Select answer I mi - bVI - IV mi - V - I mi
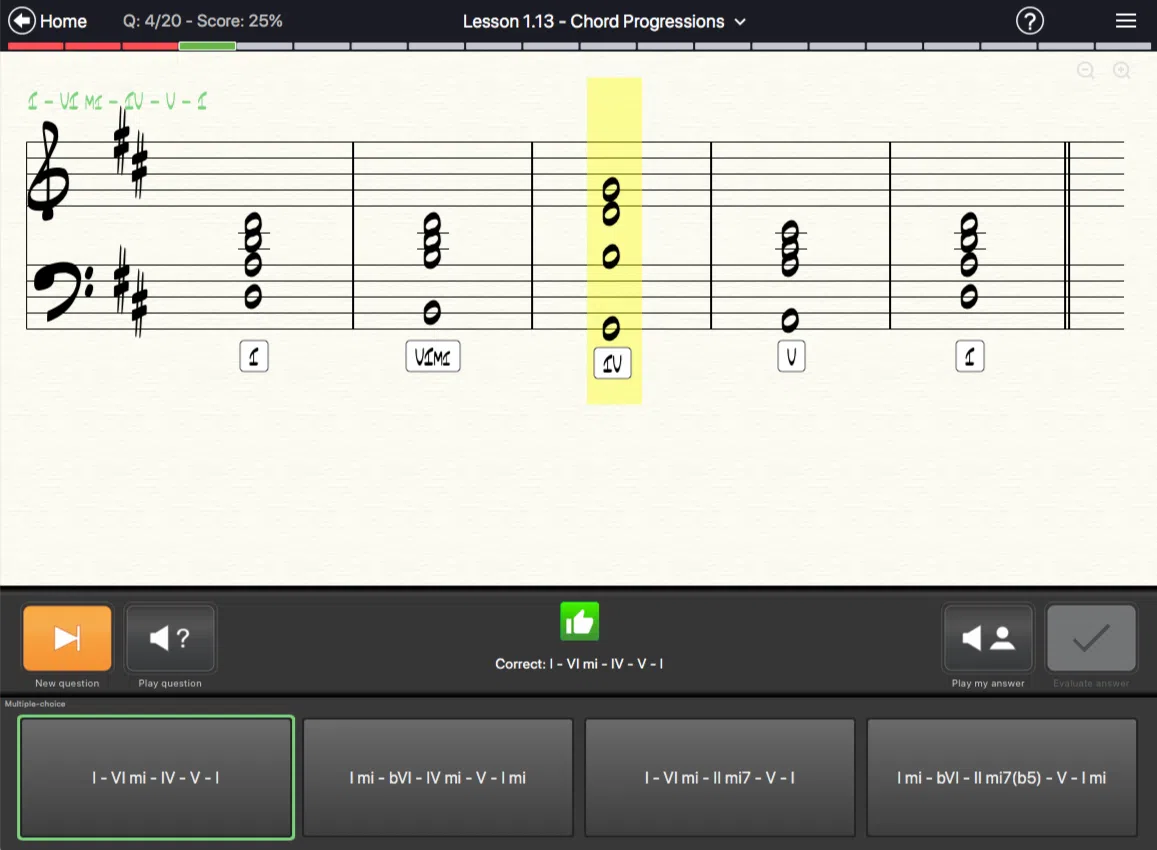The width and height of the screenshot is (1157, 850). coord(438,777)
